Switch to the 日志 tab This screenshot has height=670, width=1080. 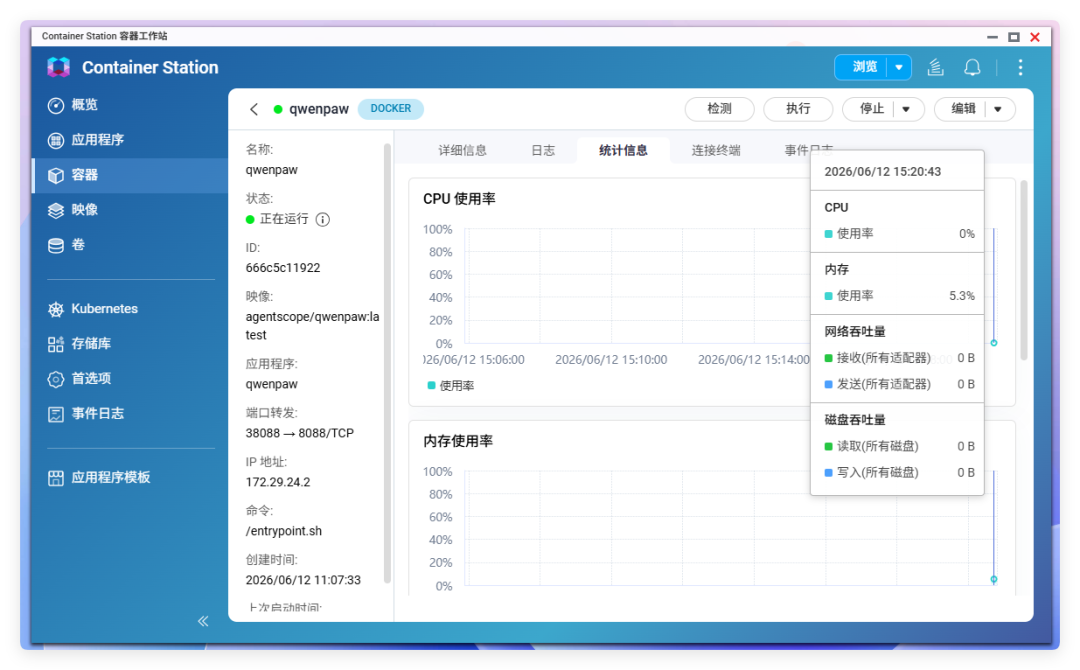[543, 150]
